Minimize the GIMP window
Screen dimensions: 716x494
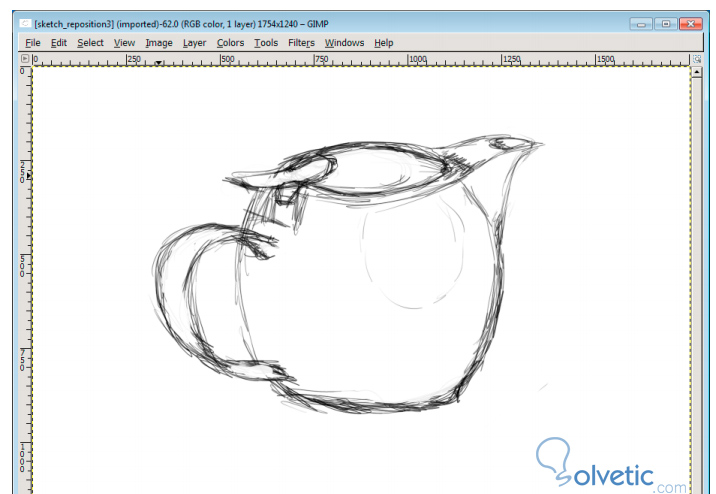(641, 24)
